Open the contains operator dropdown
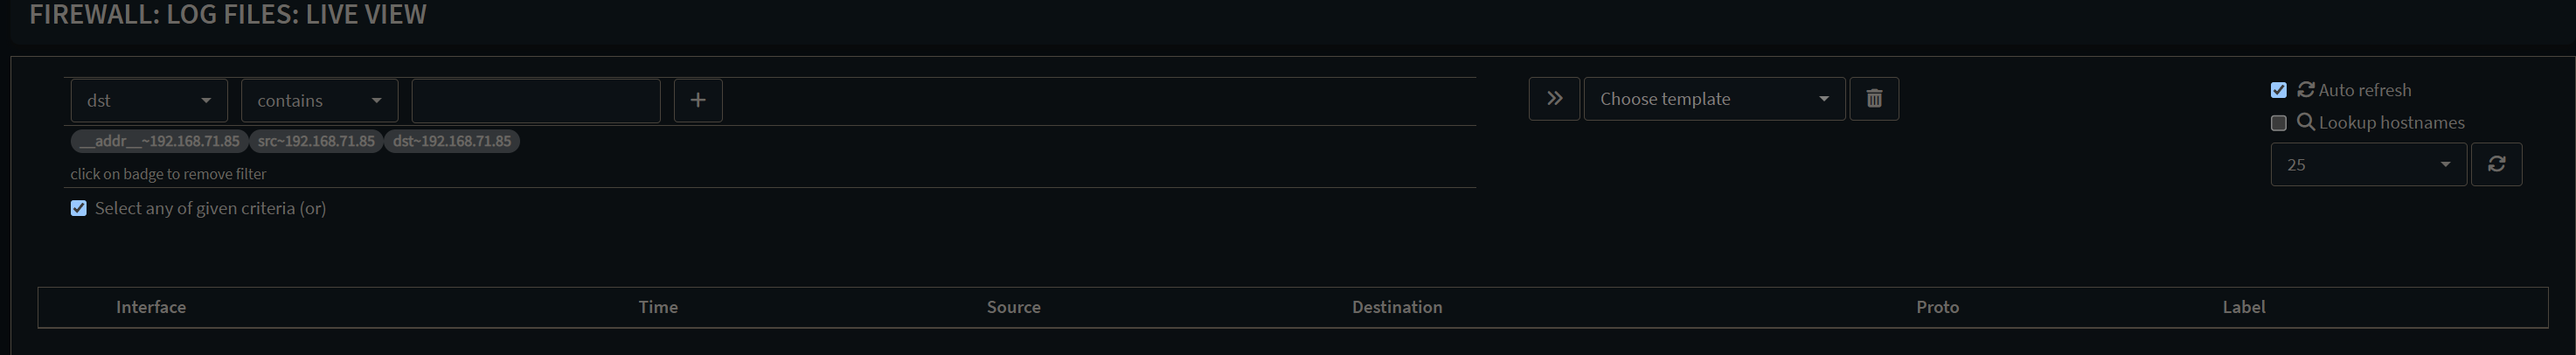2576x355 pixels. pos(319,100)
